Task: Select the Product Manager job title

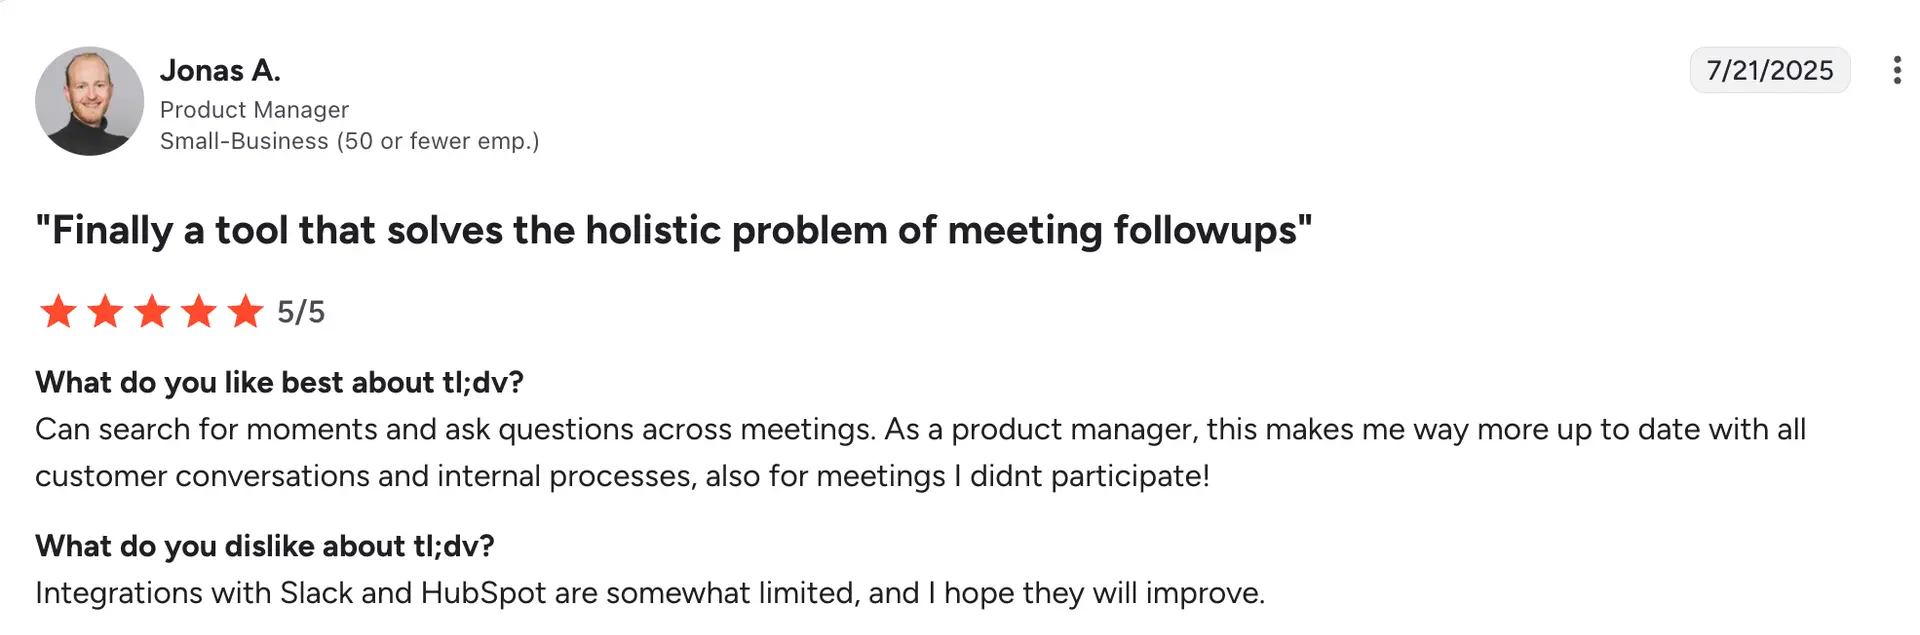Action: pos(254,109)
